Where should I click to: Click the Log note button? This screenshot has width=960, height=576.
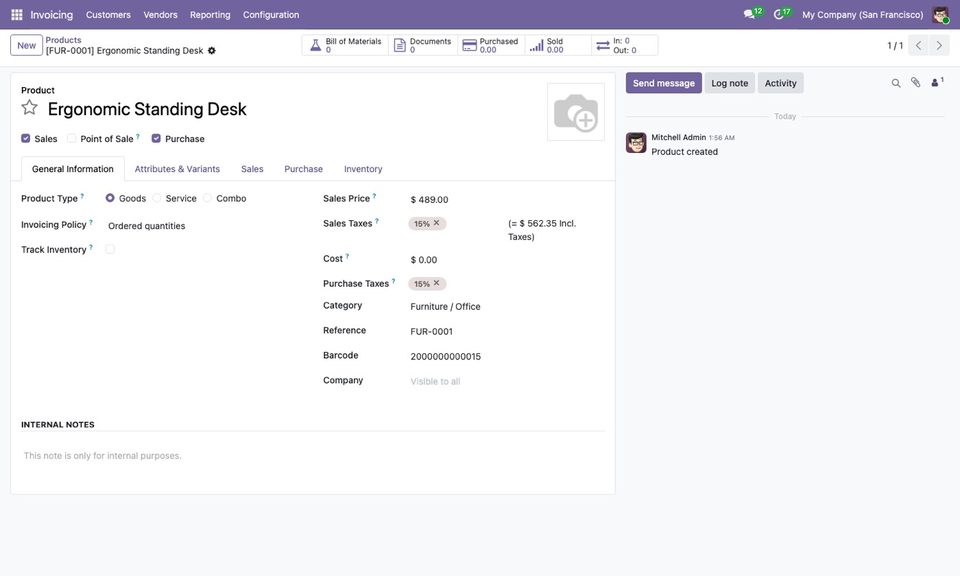pos(730,83)
